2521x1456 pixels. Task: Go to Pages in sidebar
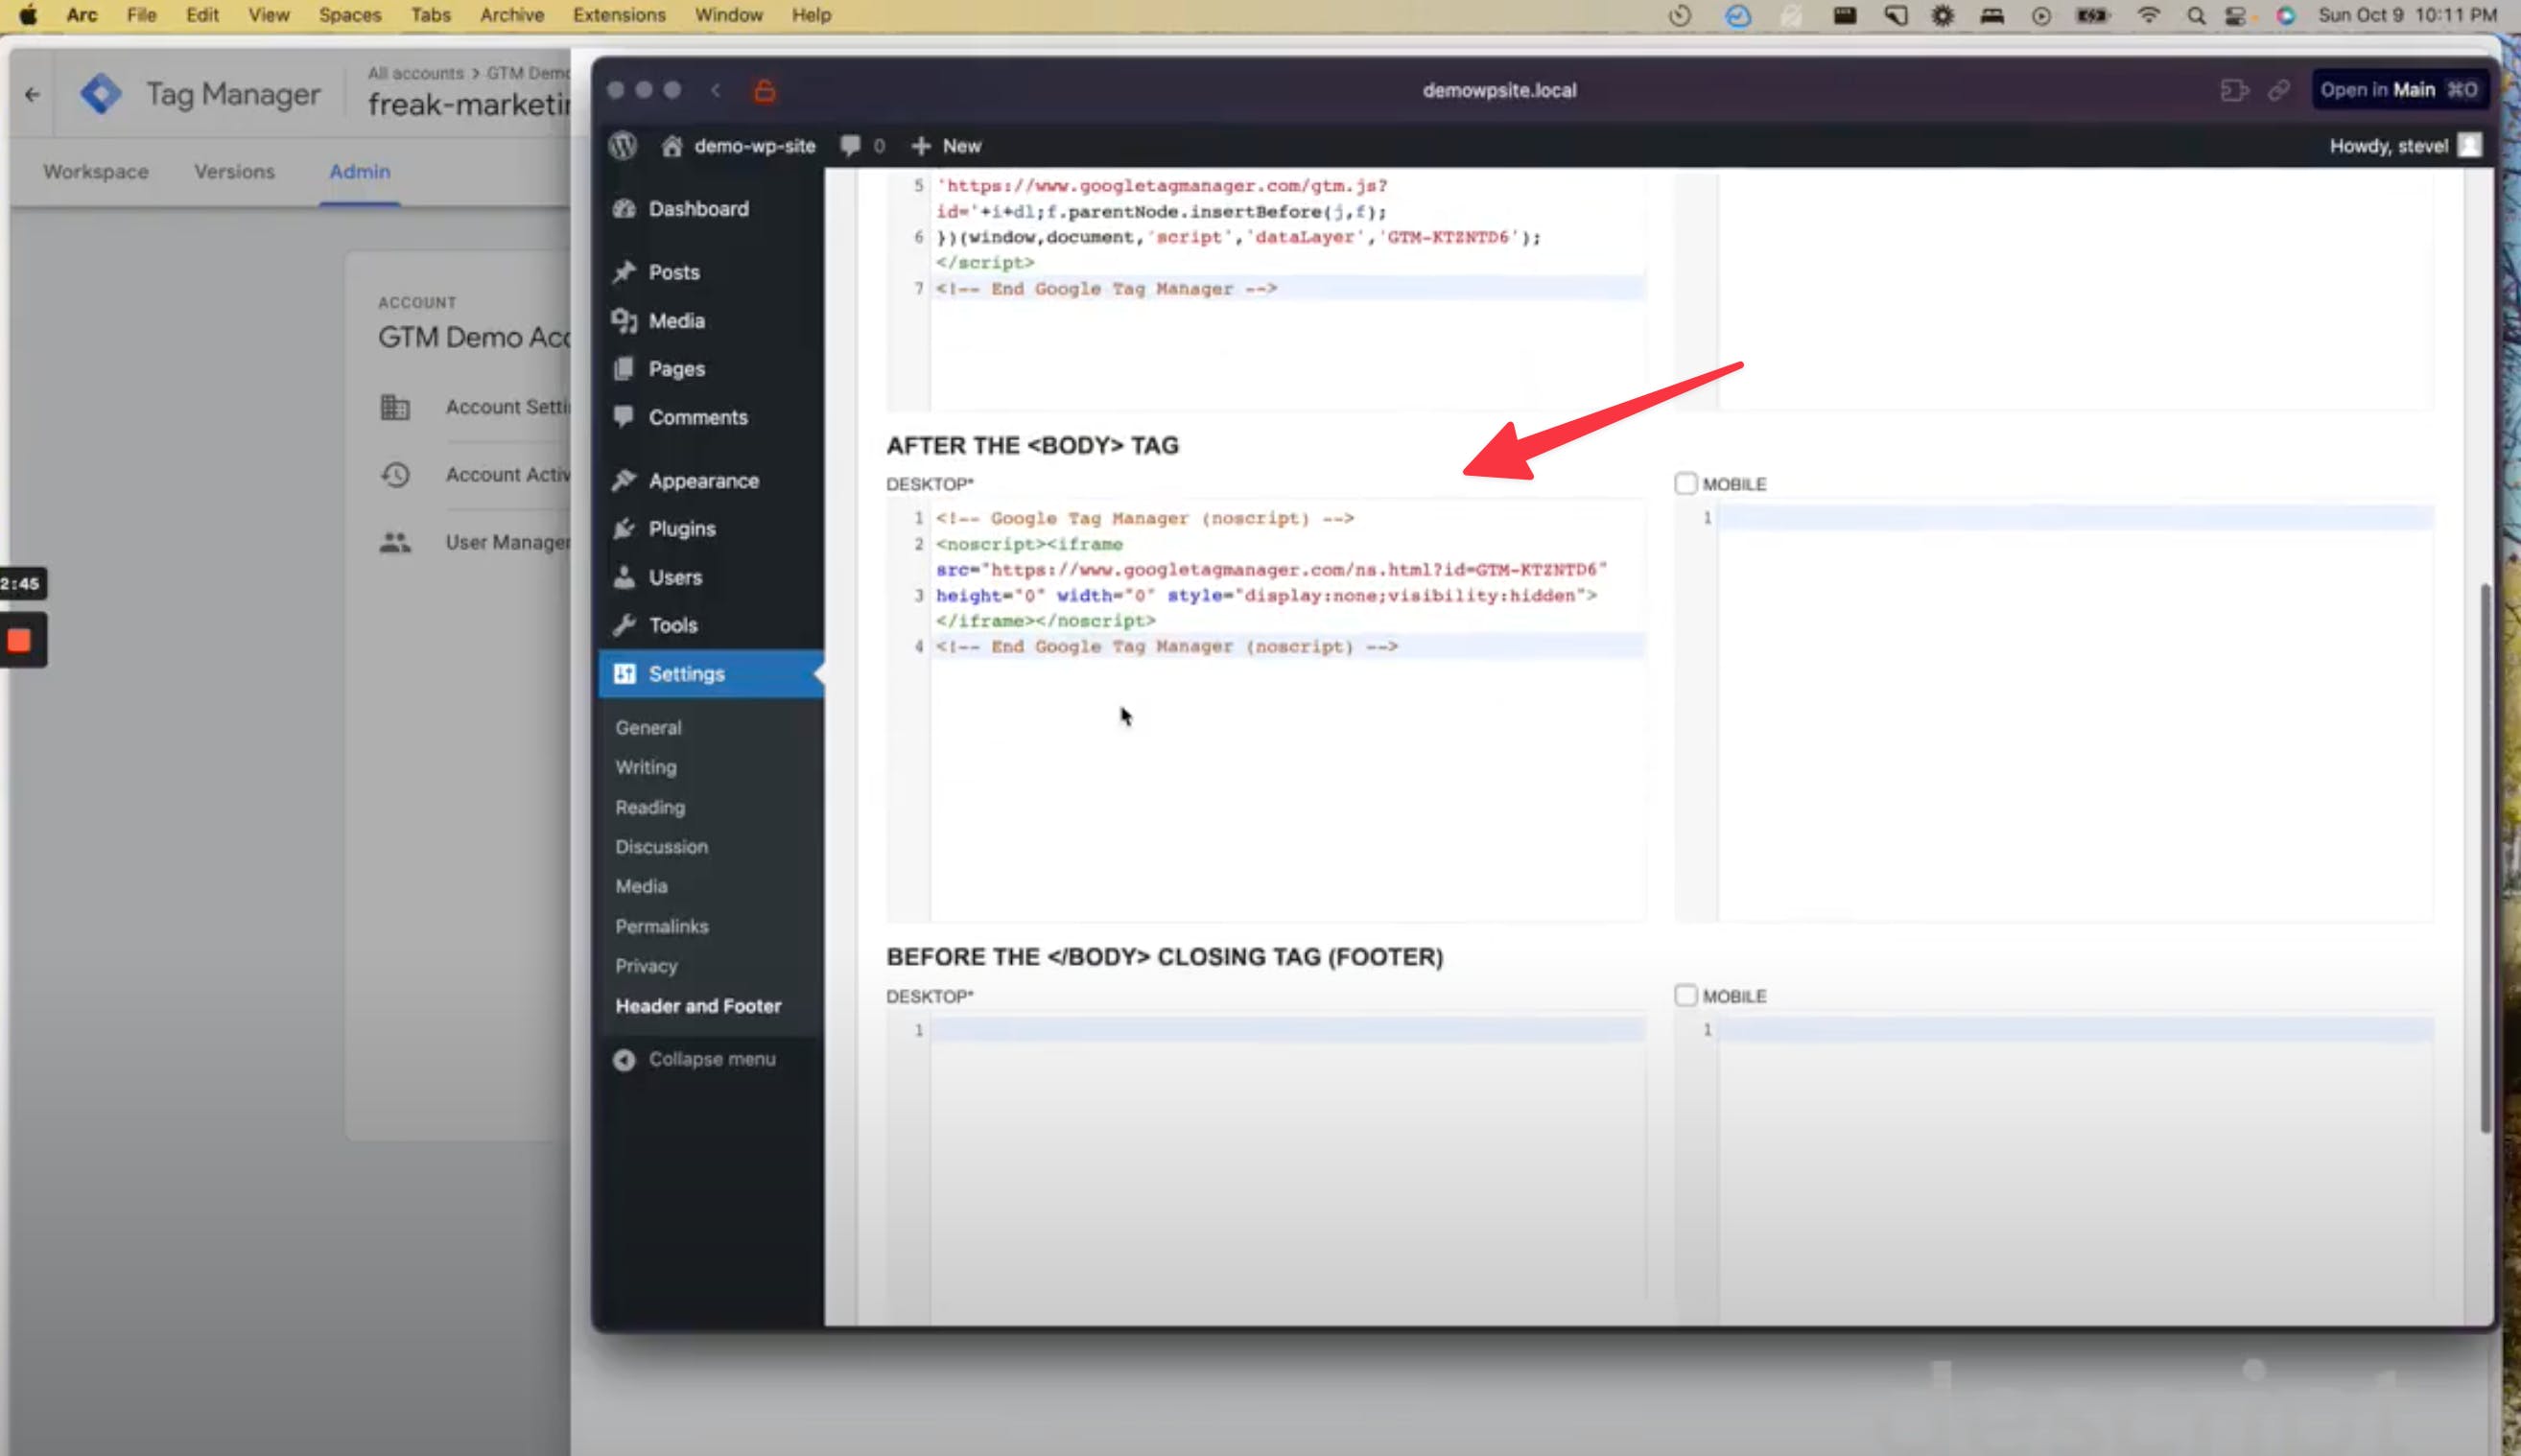click(676, 369)
